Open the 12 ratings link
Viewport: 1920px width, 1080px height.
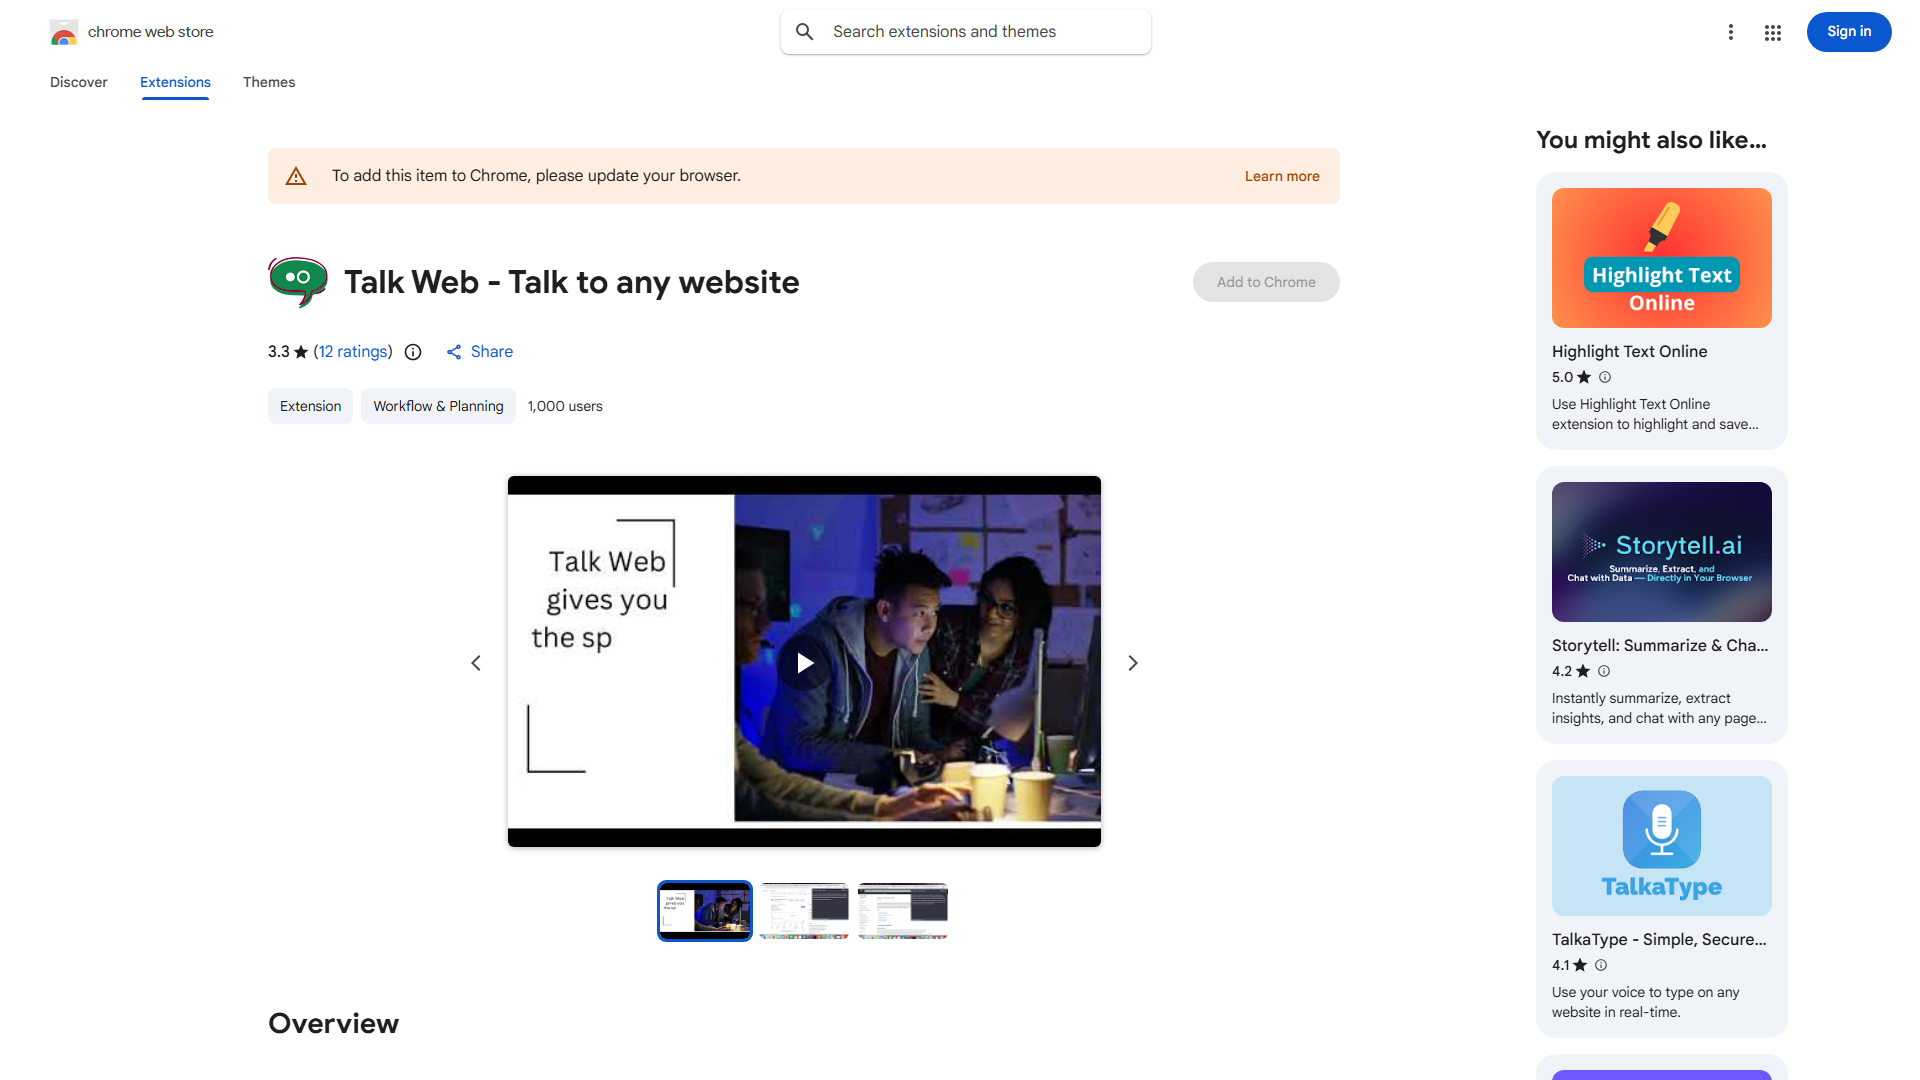[352, 352]
